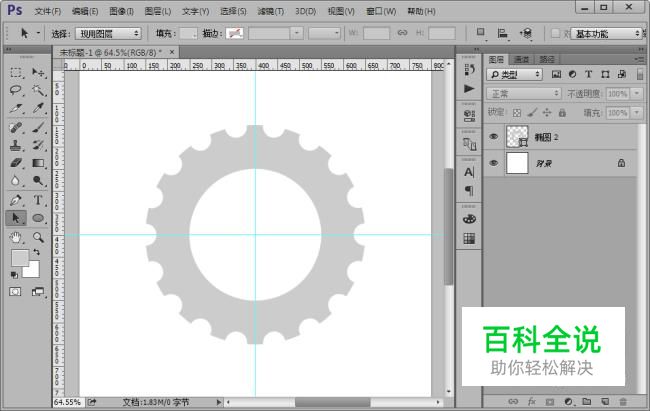The height and width of the screenshot is (411, 650).
Task: Select the Zoom tool
Action: (x=38, y=237)
